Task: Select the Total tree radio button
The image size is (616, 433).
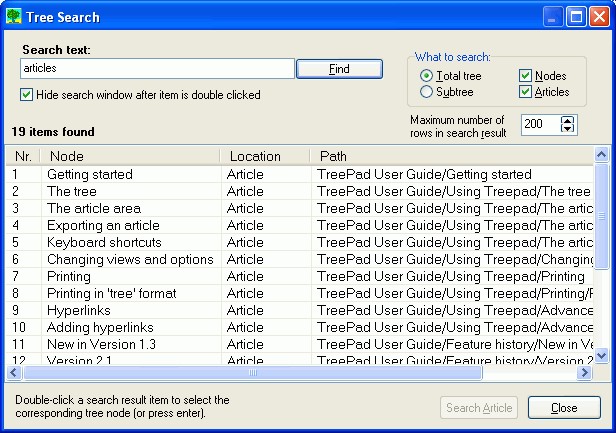Action: (x=427, y=76)
